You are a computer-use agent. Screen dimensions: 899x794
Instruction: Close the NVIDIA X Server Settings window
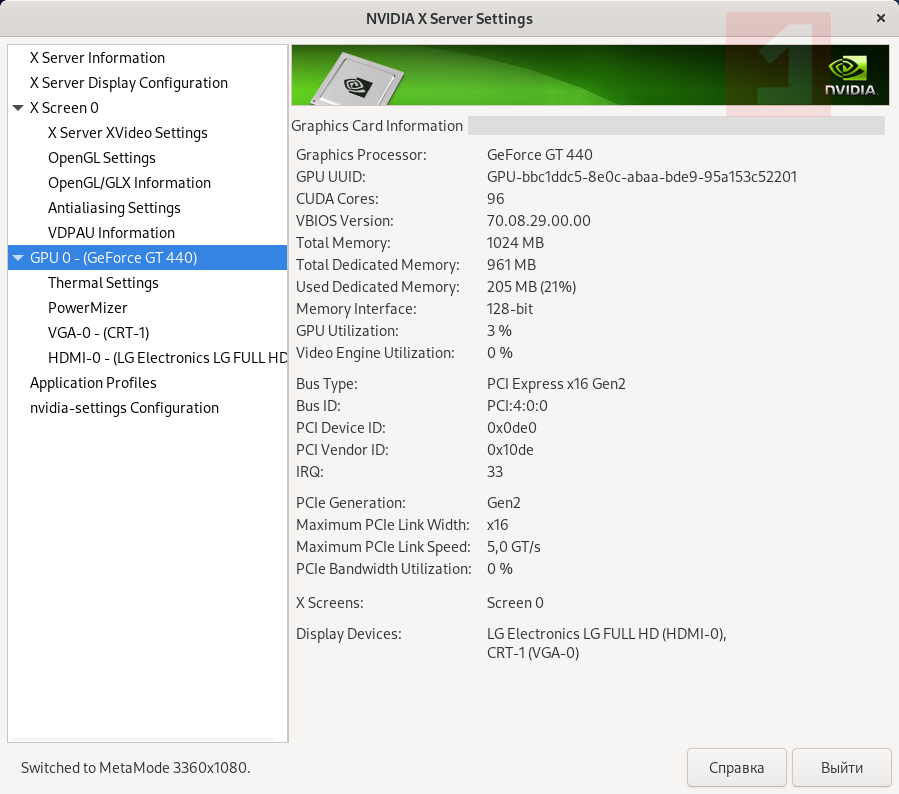[880, 18]
